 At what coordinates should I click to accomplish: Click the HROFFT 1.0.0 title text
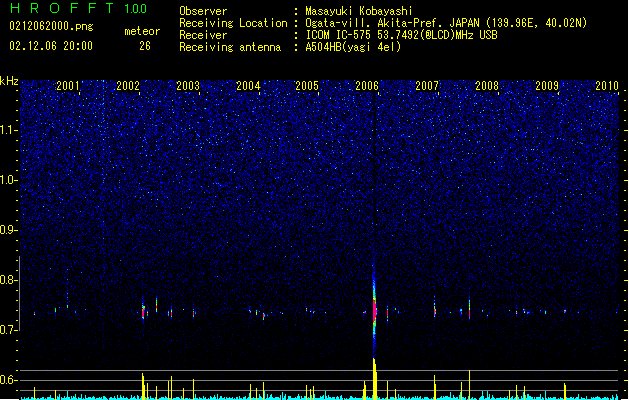[x=79, y=8]
